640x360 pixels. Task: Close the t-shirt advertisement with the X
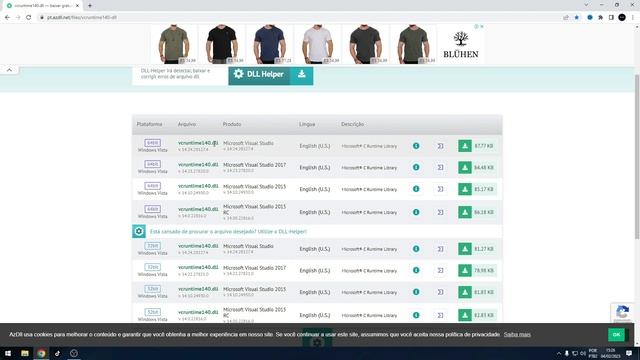point(482,27)
